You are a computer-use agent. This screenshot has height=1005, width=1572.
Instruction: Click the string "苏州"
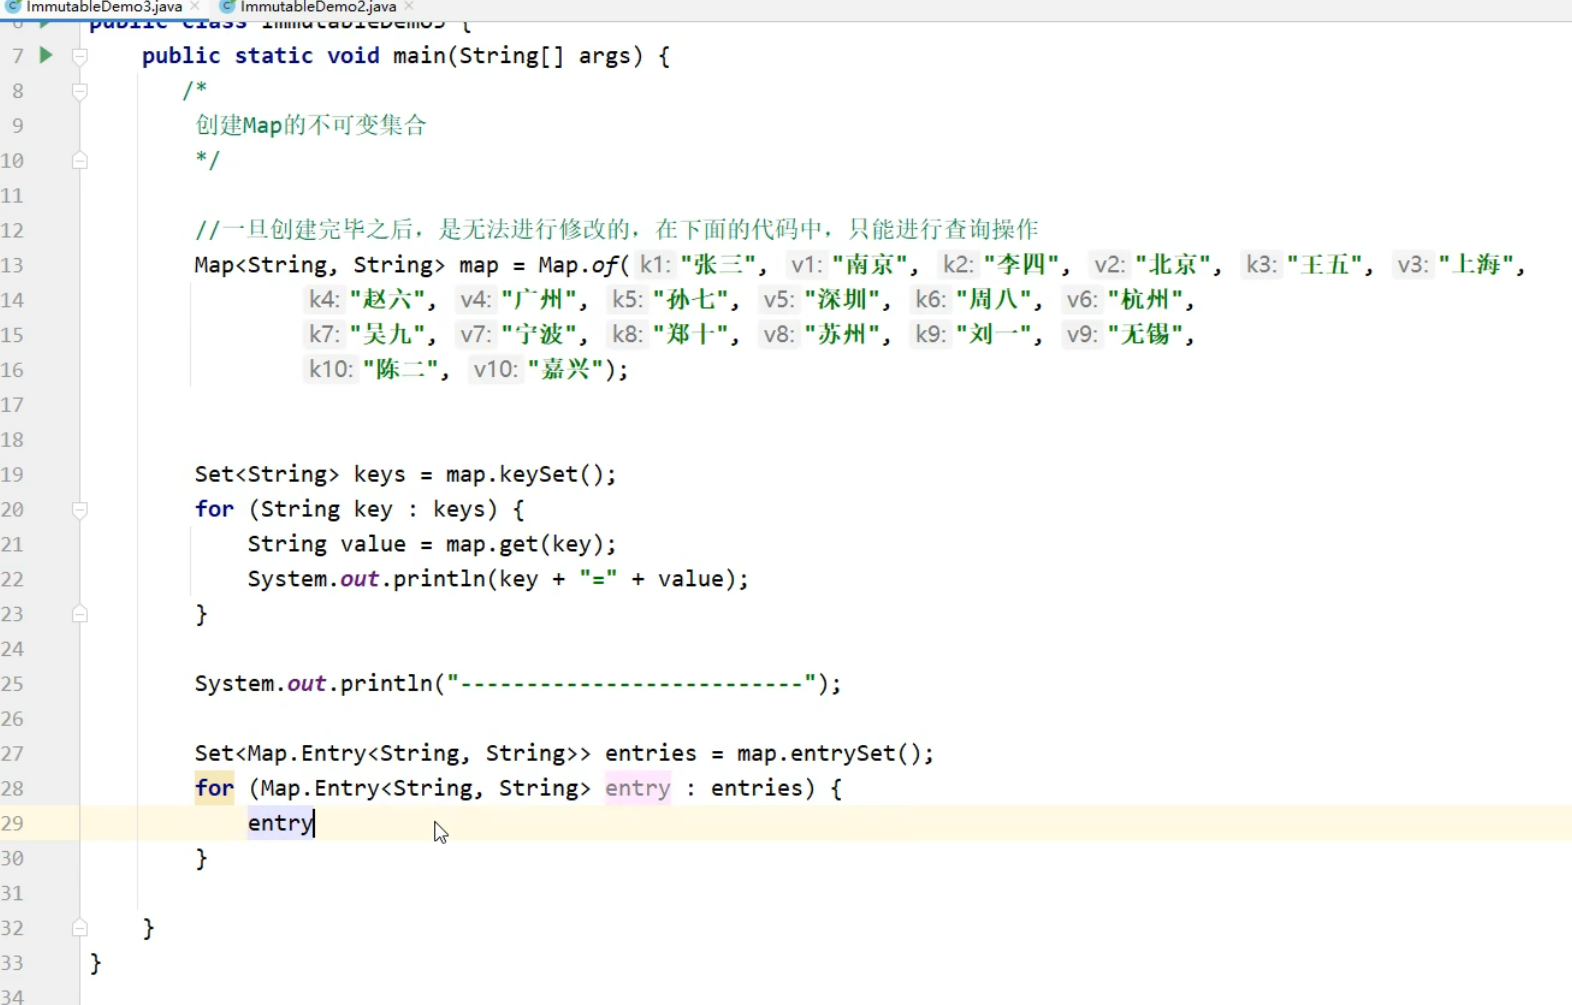click(842, 335)
